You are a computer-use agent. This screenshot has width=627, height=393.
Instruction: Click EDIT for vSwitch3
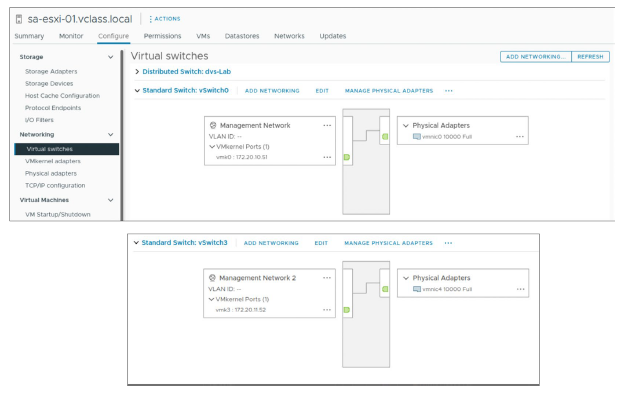click(x=321, y=243)
